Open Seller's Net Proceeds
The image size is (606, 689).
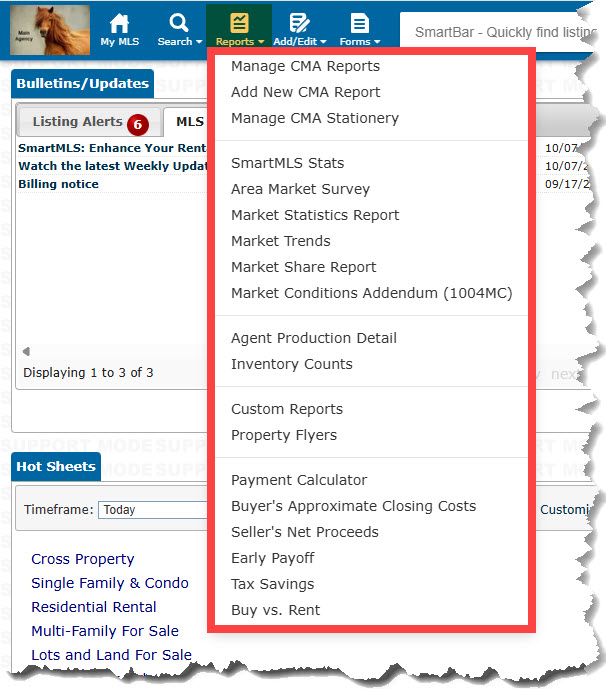tap(305, 532)
